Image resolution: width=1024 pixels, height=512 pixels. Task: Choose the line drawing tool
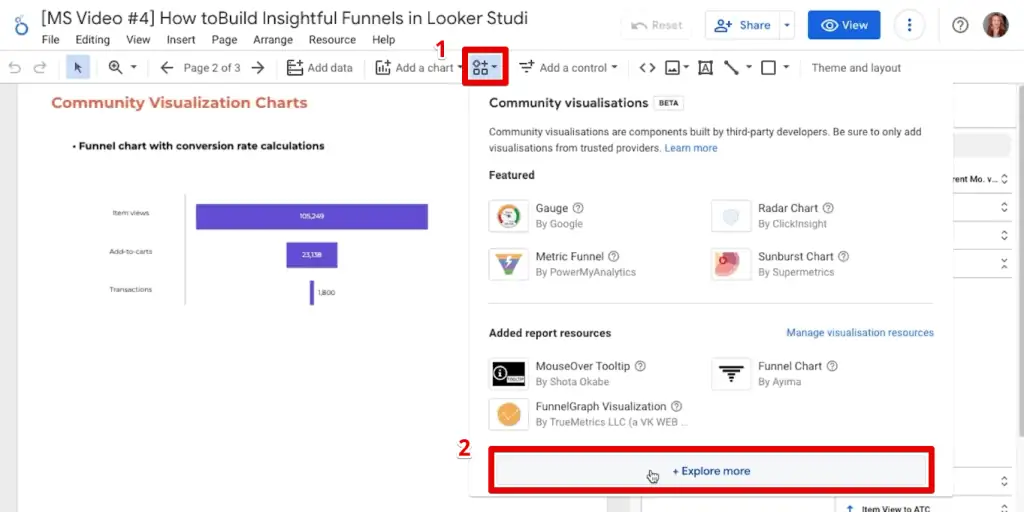click(732, 68)
